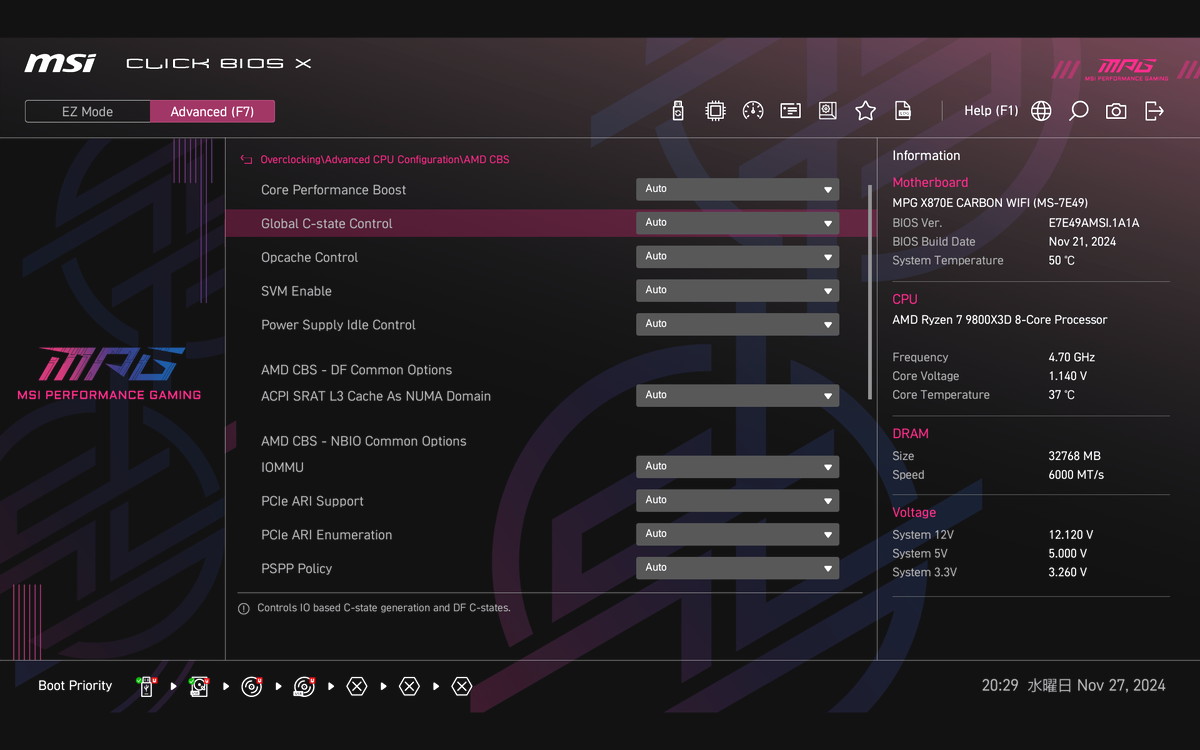The width and height of the screenshot is (1200, 750).
Task: Click the BIOS version E7E49AMSI.1A1A
Action: 1093,223
